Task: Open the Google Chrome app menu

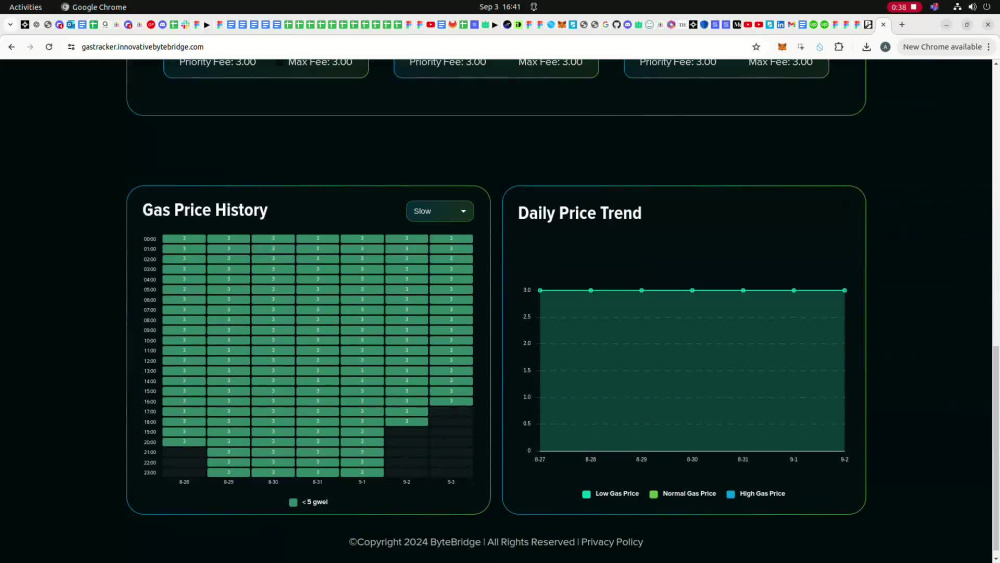Action: click(x=94, y=7)
